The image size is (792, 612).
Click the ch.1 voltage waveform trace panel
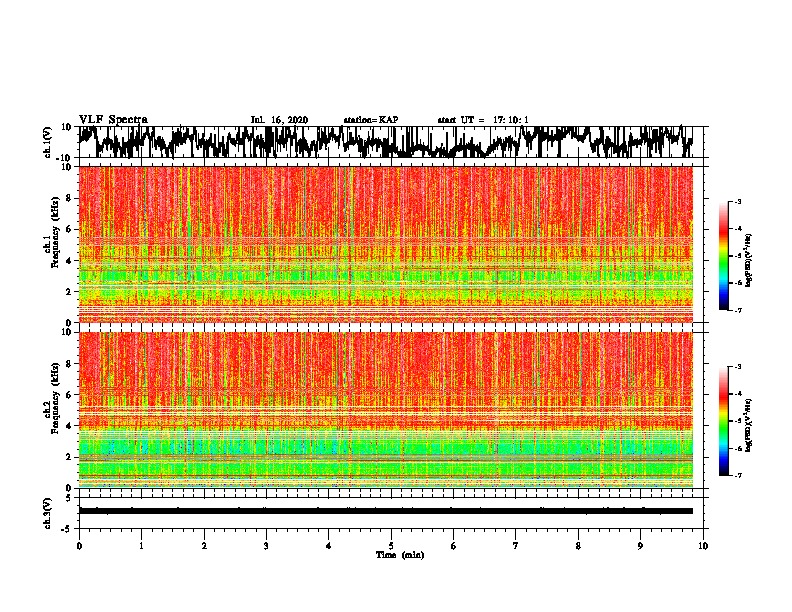tap(391, 142)
